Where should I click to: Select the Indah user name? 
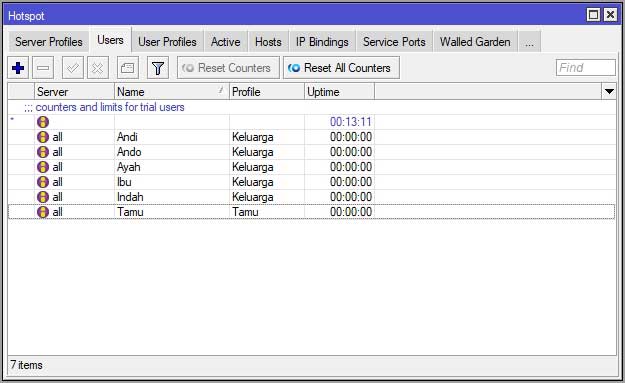(x=130, y=197)
